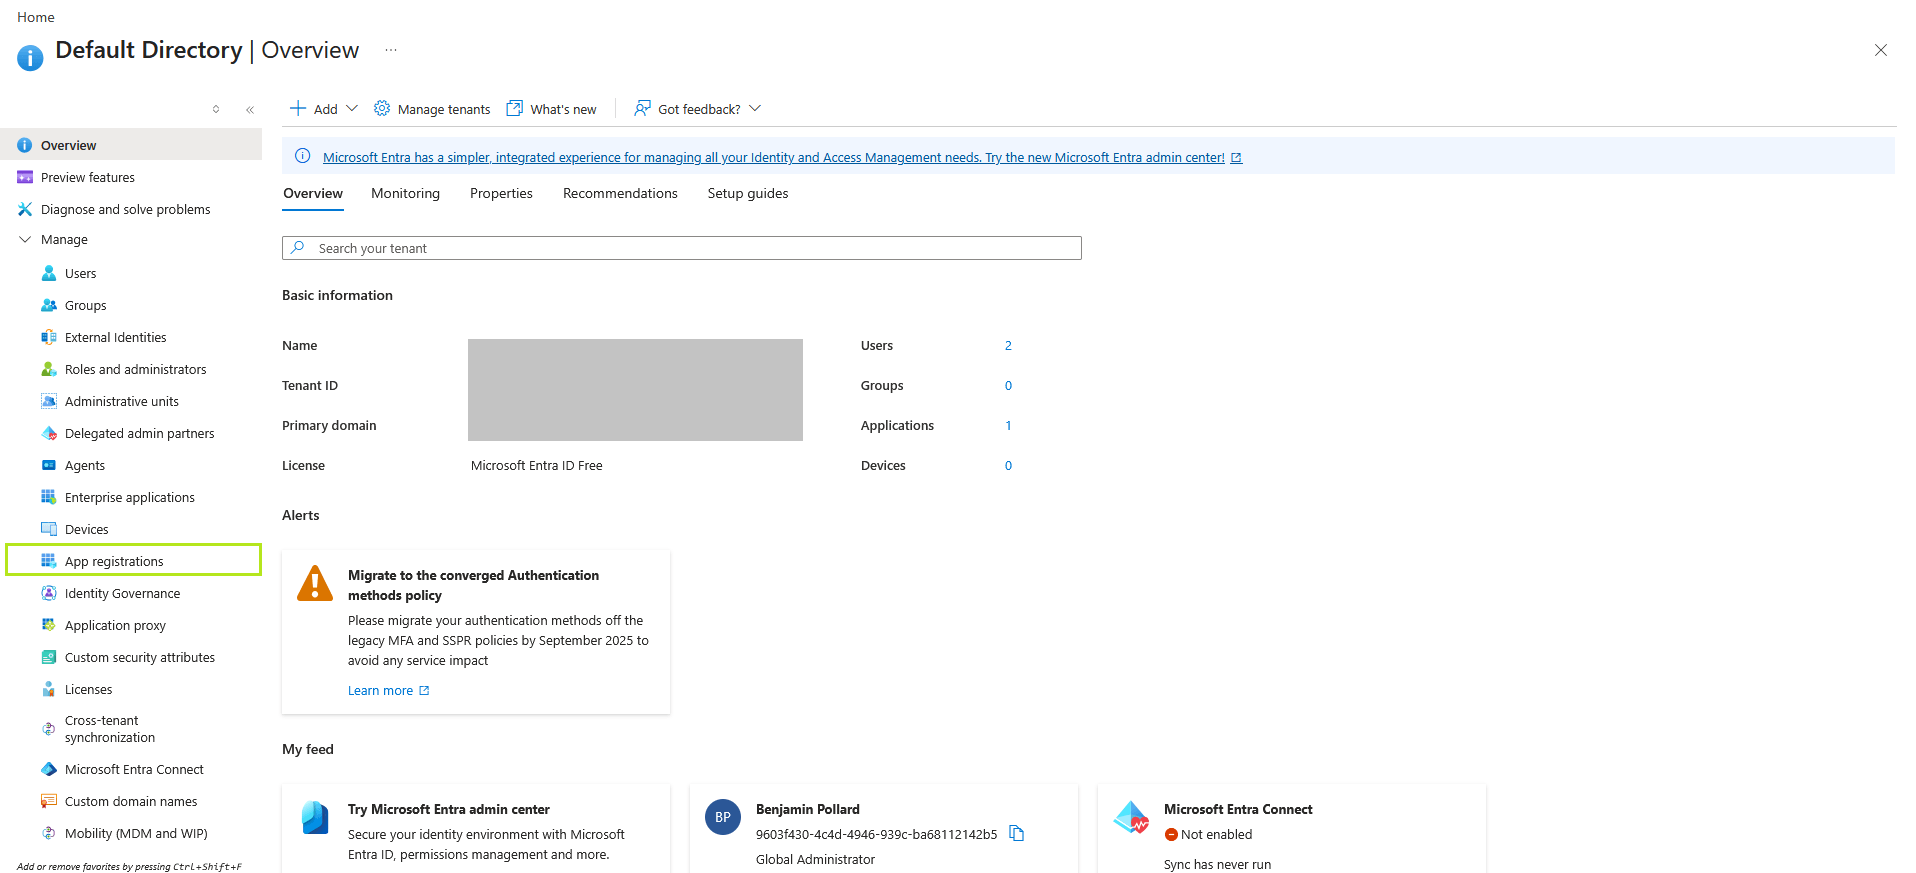Open the Devices count link

pyautogui.click(x=1008, y=465)
